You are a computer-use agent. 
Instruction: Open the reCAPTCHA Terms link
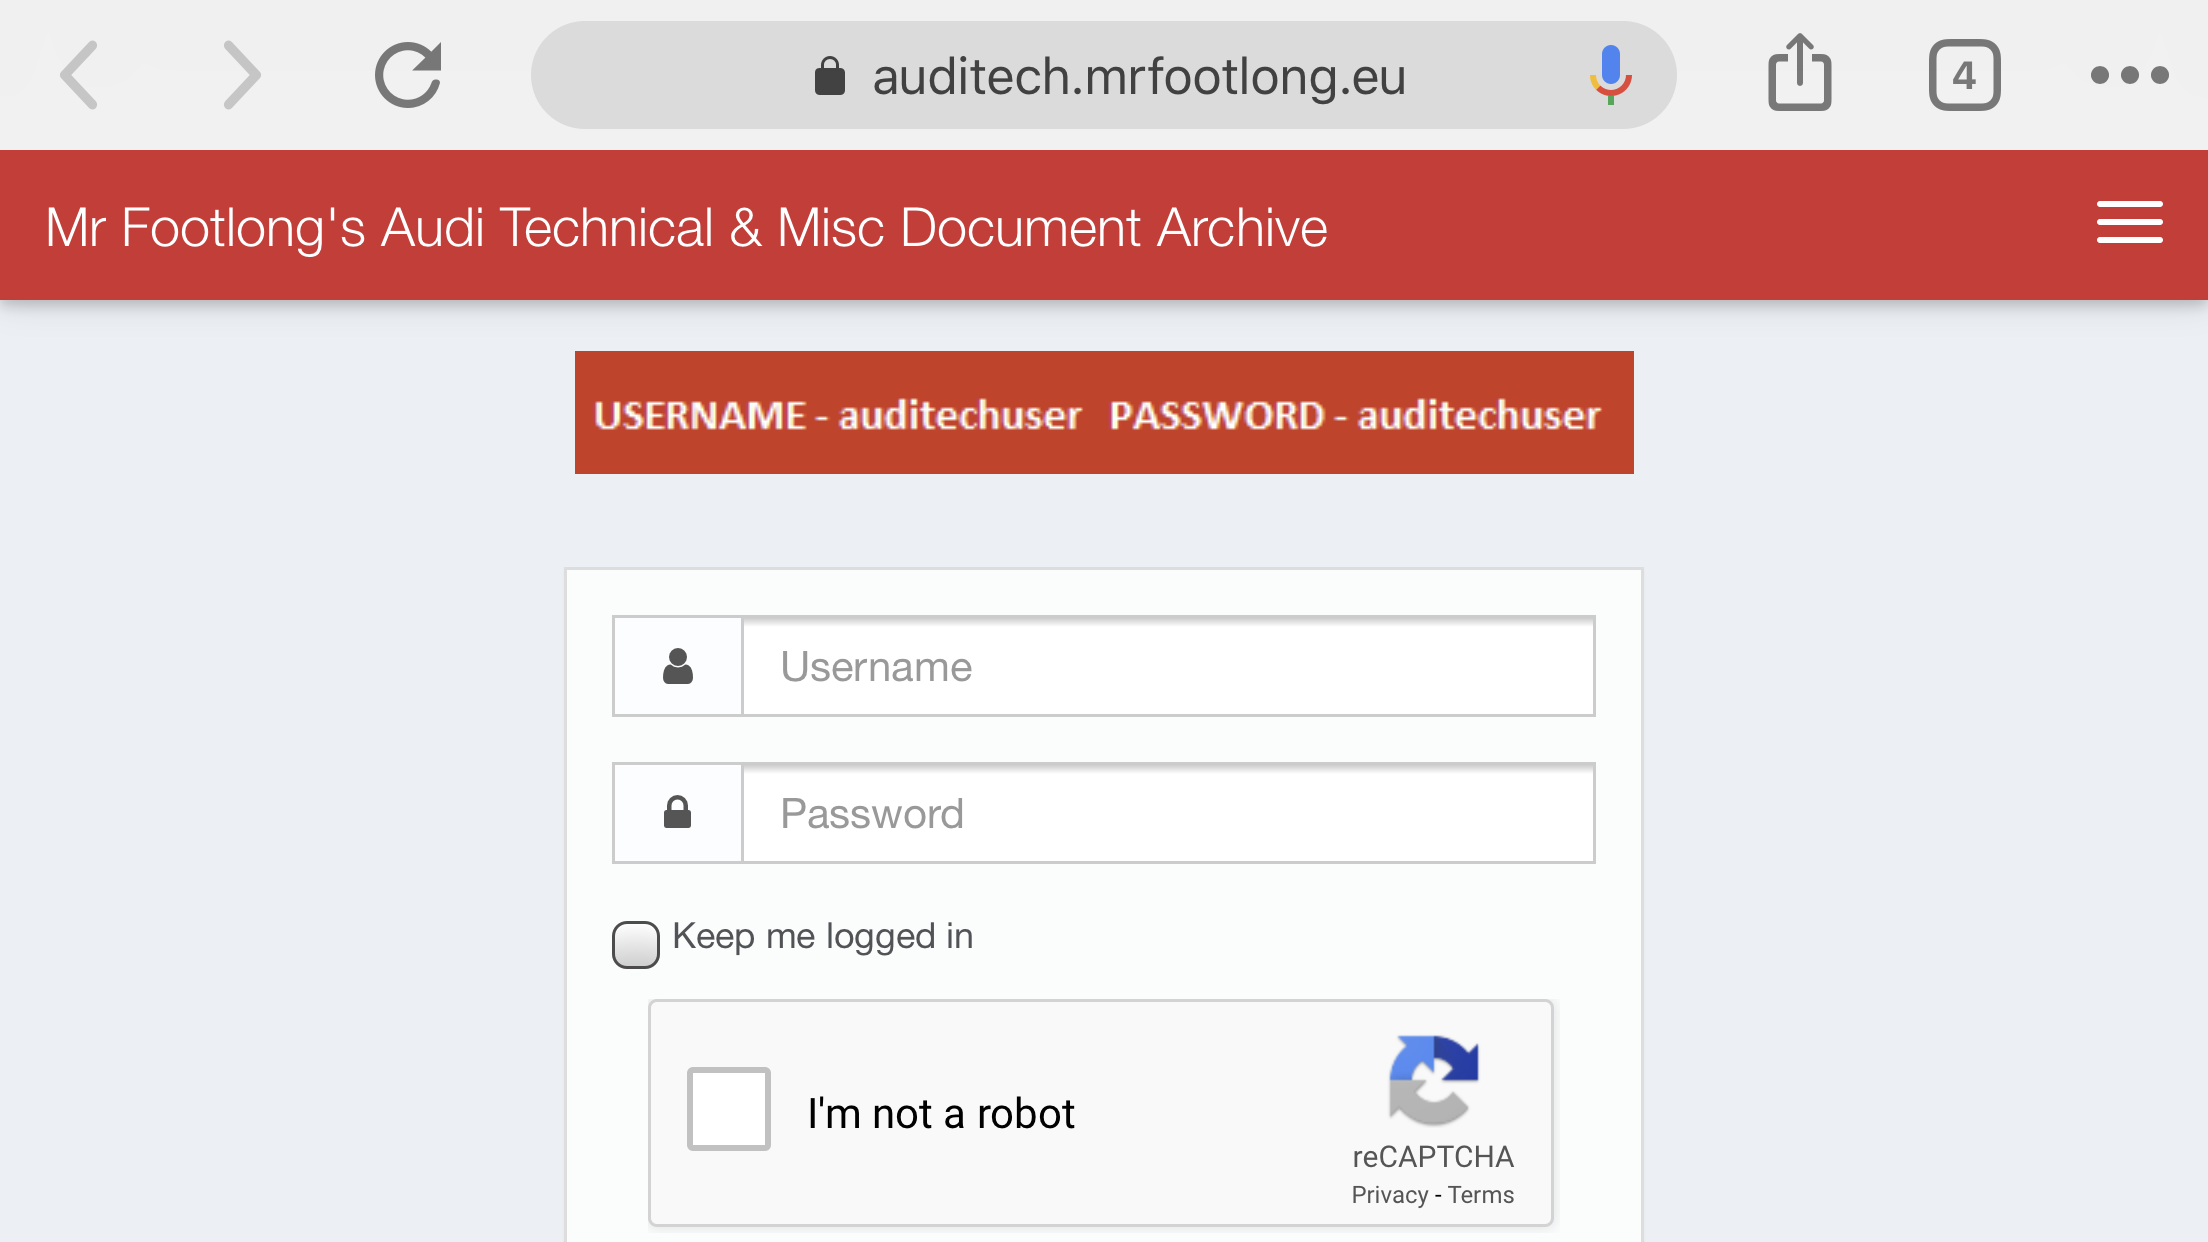(1481, 1195)
